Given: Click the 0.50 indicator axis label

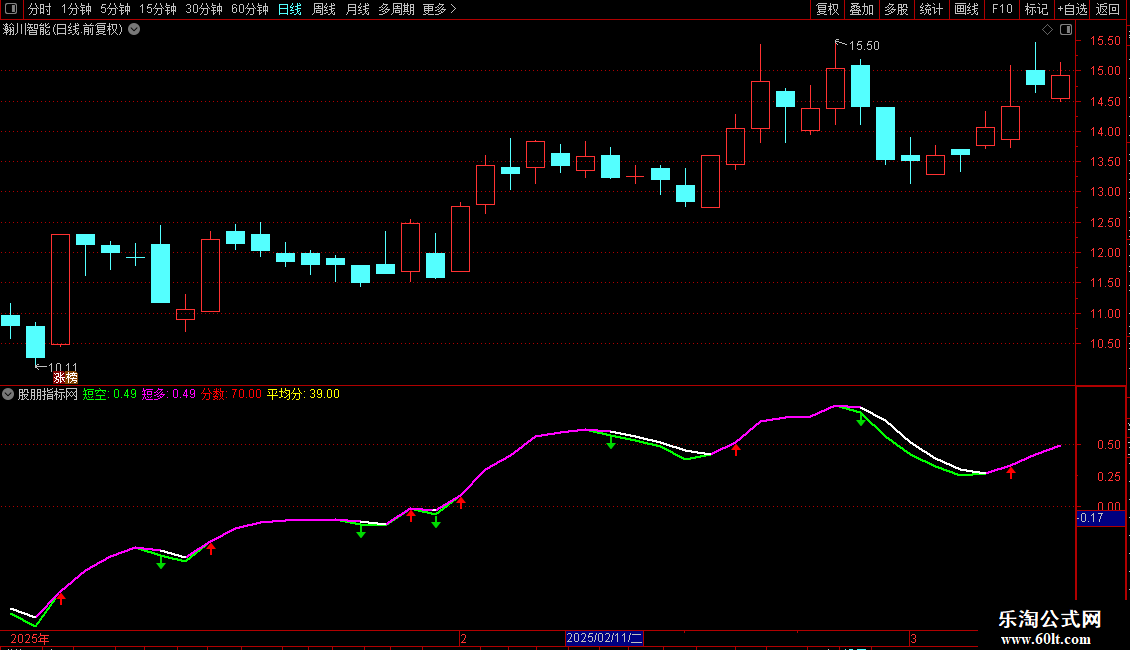Looking at the screenshot, I should pos(1109,445).
